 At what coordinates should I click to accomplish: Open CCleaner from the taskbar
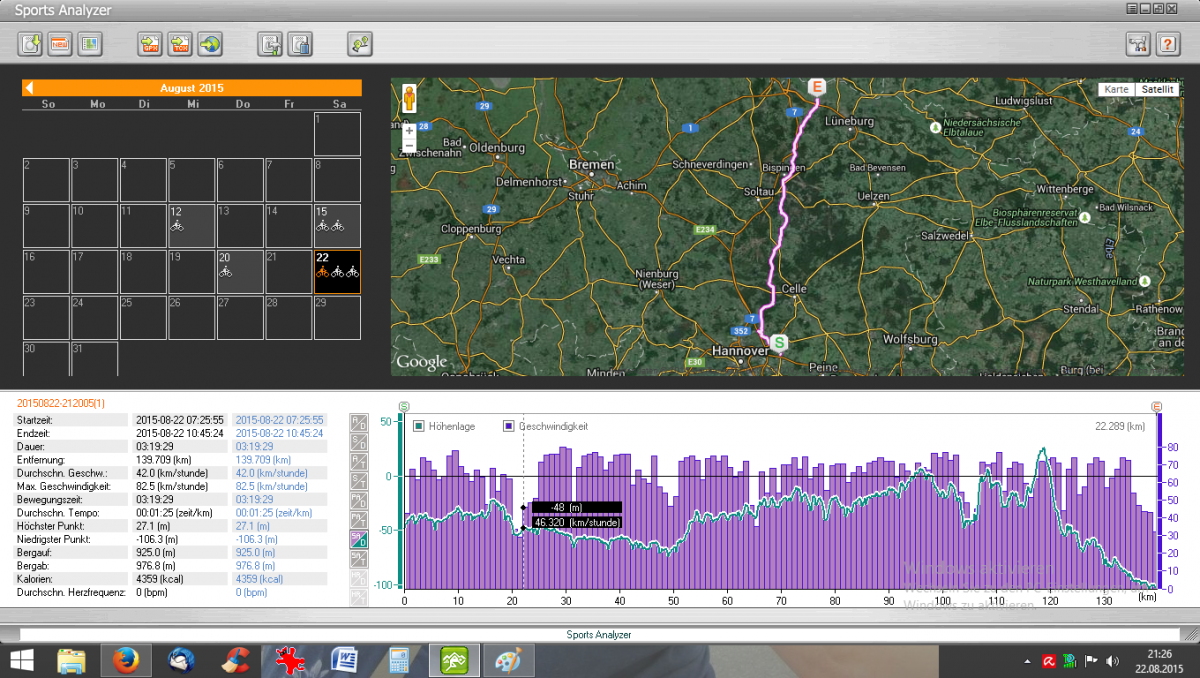tap(235, 660)
